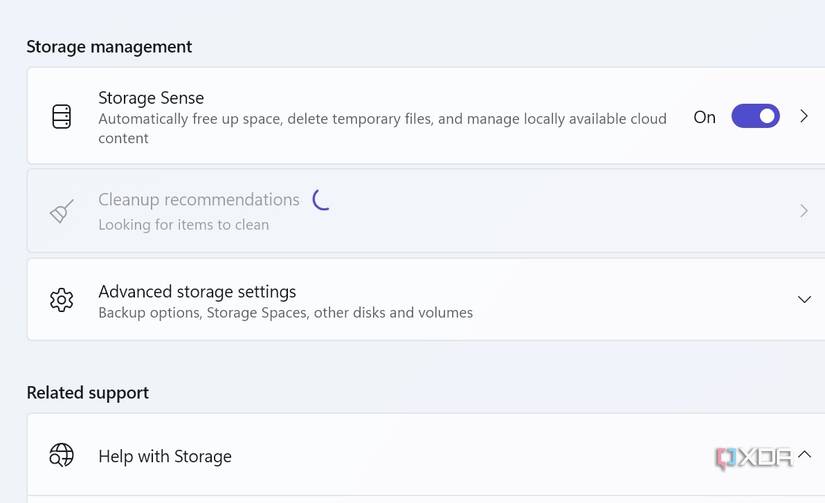Click 'Automatically free up space' description text
Image resolution: width=825 pixels, height=503 pixels.
383,128
